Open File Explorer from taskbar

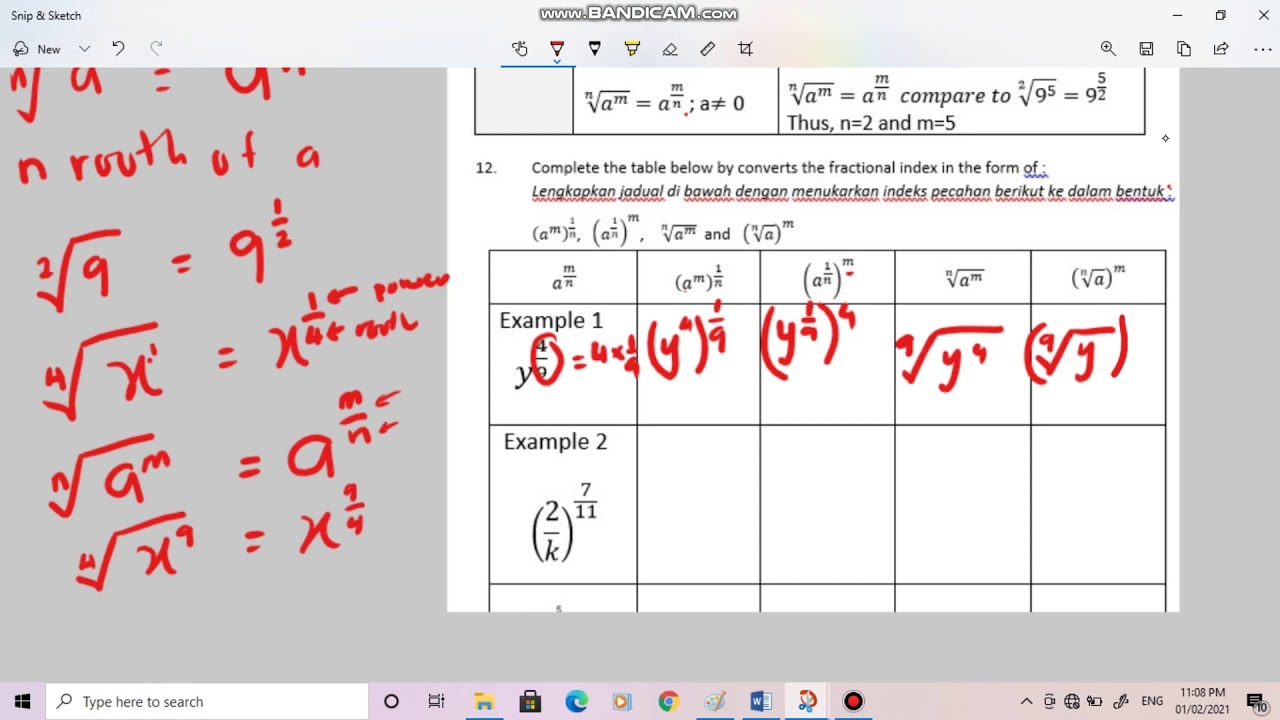(484, 701)
